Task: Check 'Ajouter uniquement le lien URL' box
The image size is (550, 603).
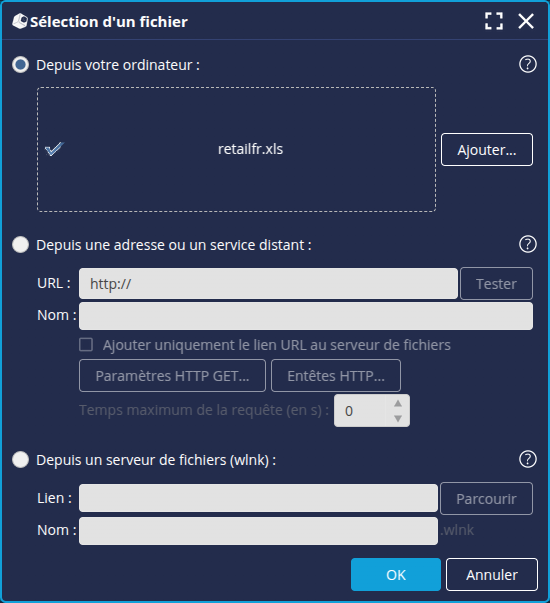Action: 86,345
